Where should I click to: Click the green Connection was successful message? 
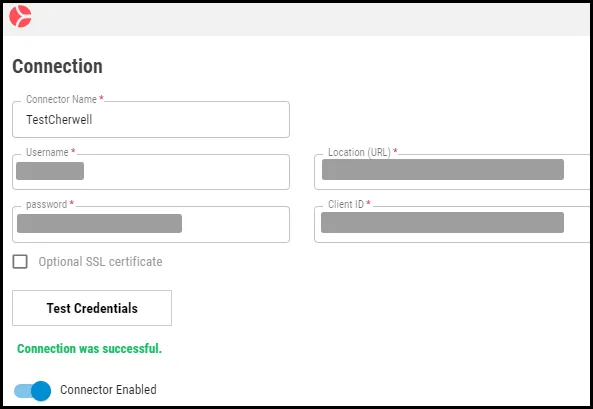click(90, 348)
